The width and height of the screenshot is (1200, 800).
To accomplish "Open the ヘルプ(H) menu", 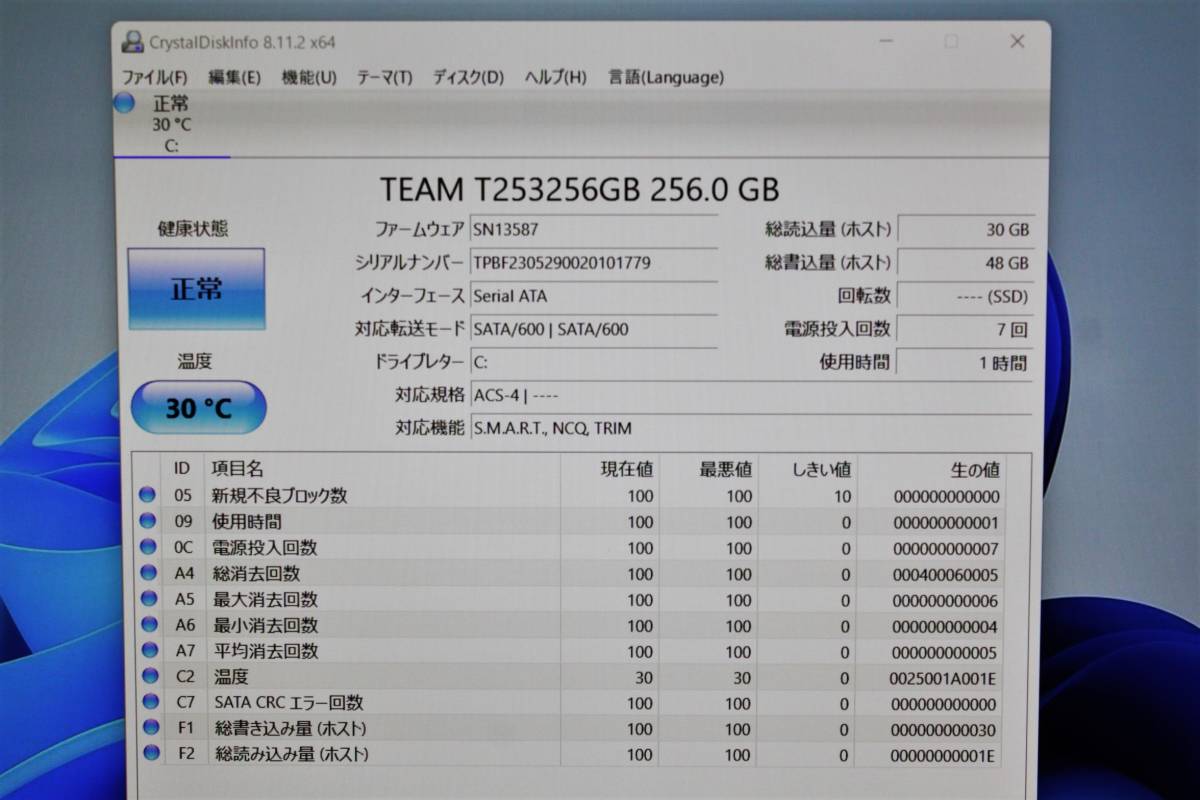I will [556, 77].
